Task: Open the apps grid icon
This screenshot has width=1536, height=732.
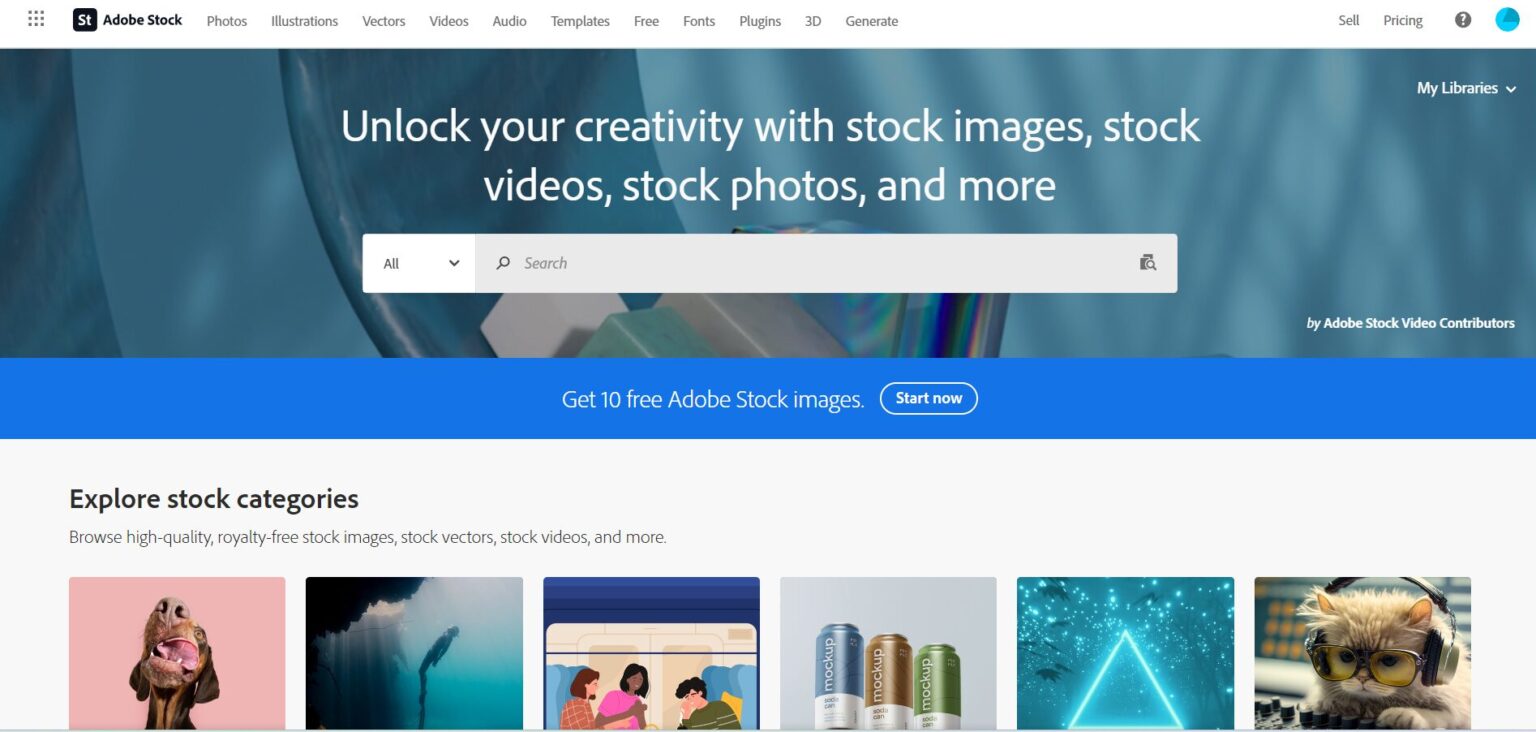Action: click(x=36, y=19)
